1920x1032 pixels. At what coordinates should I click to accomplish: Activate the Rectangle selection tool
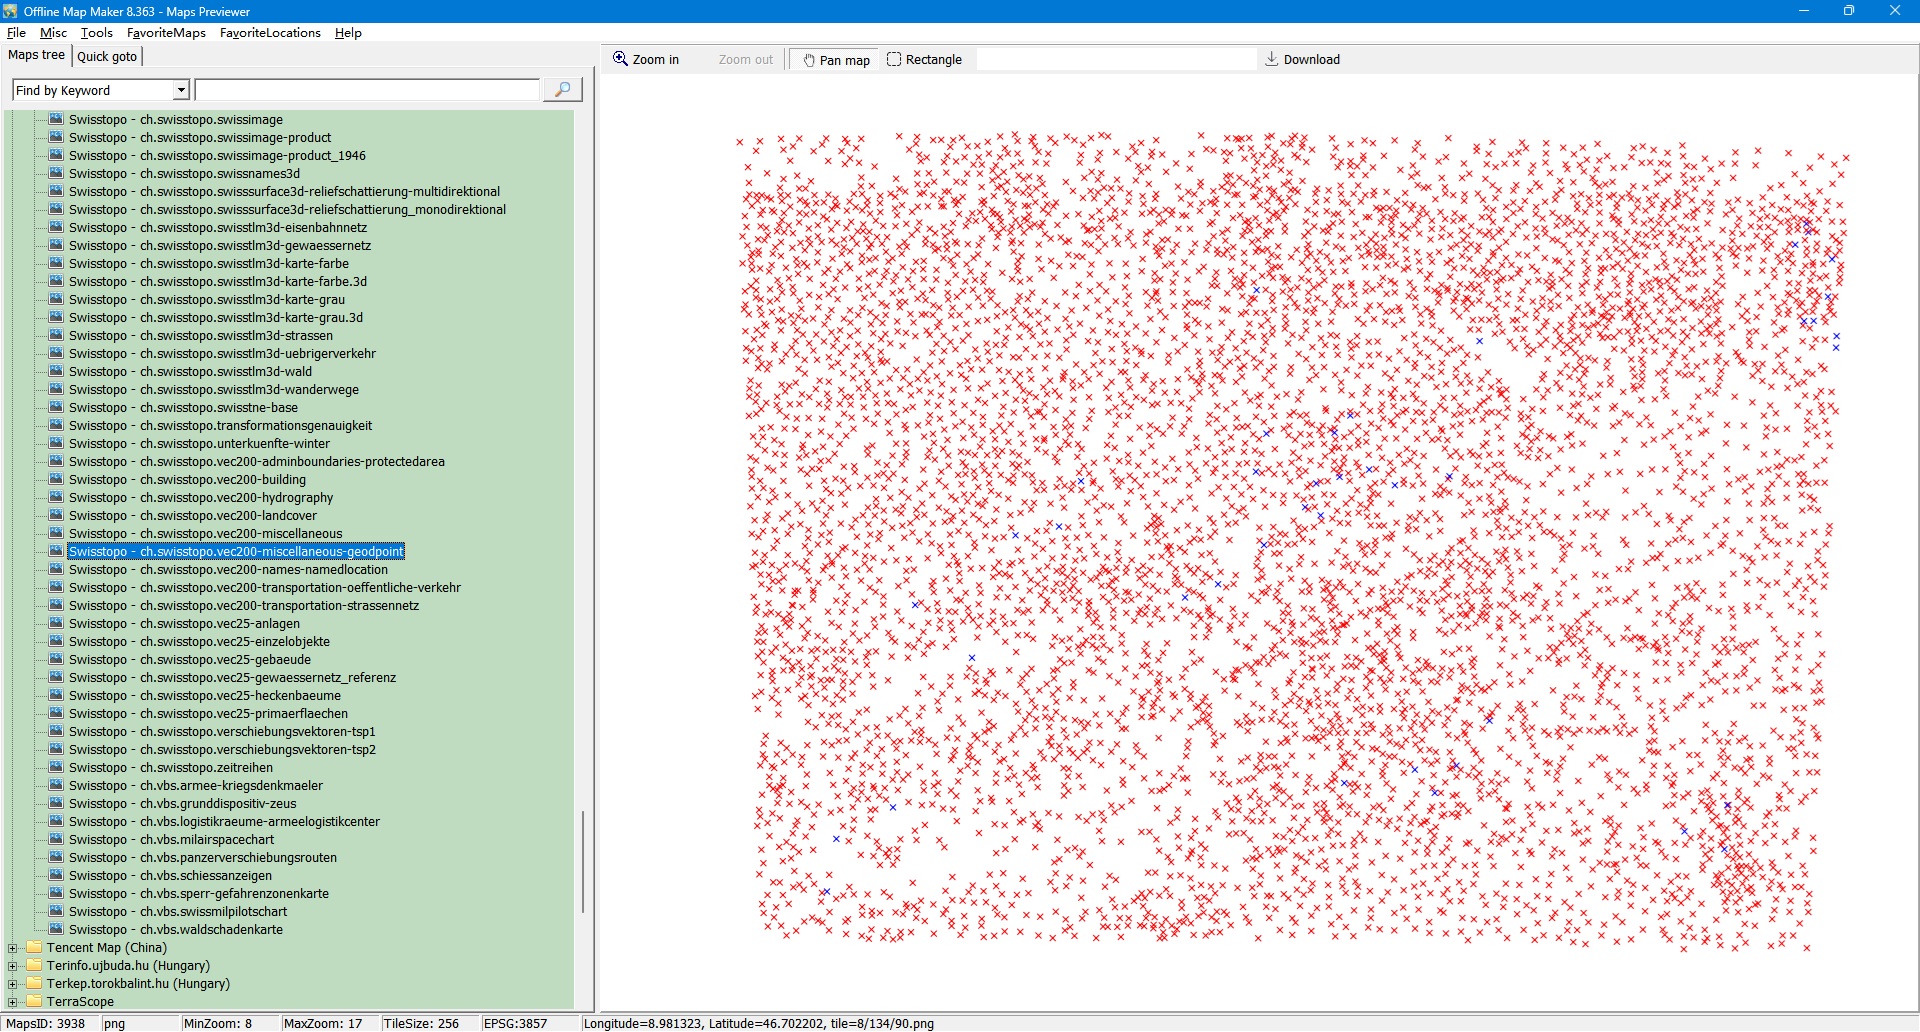tap(894, 60)
